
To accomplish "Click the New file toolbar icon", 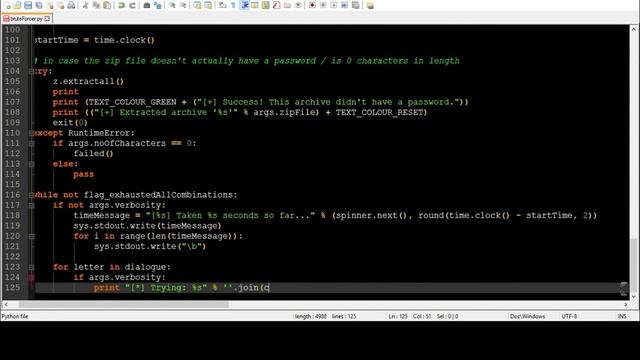I will pyautogui.click(x=7, y=5).
